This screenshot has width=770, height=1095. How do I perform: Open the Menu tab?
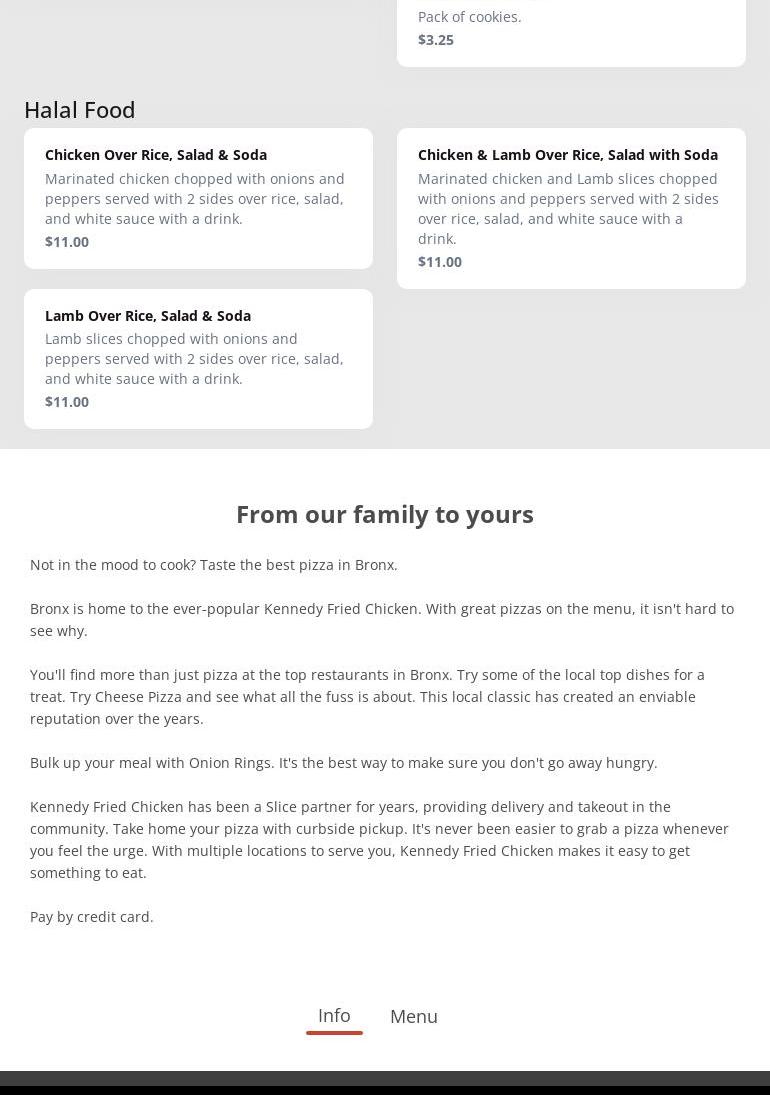pos(413,1016)
